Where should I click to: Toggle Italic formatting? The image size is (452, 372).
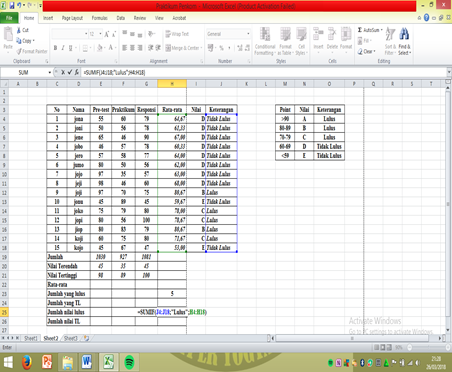[63, 48]
